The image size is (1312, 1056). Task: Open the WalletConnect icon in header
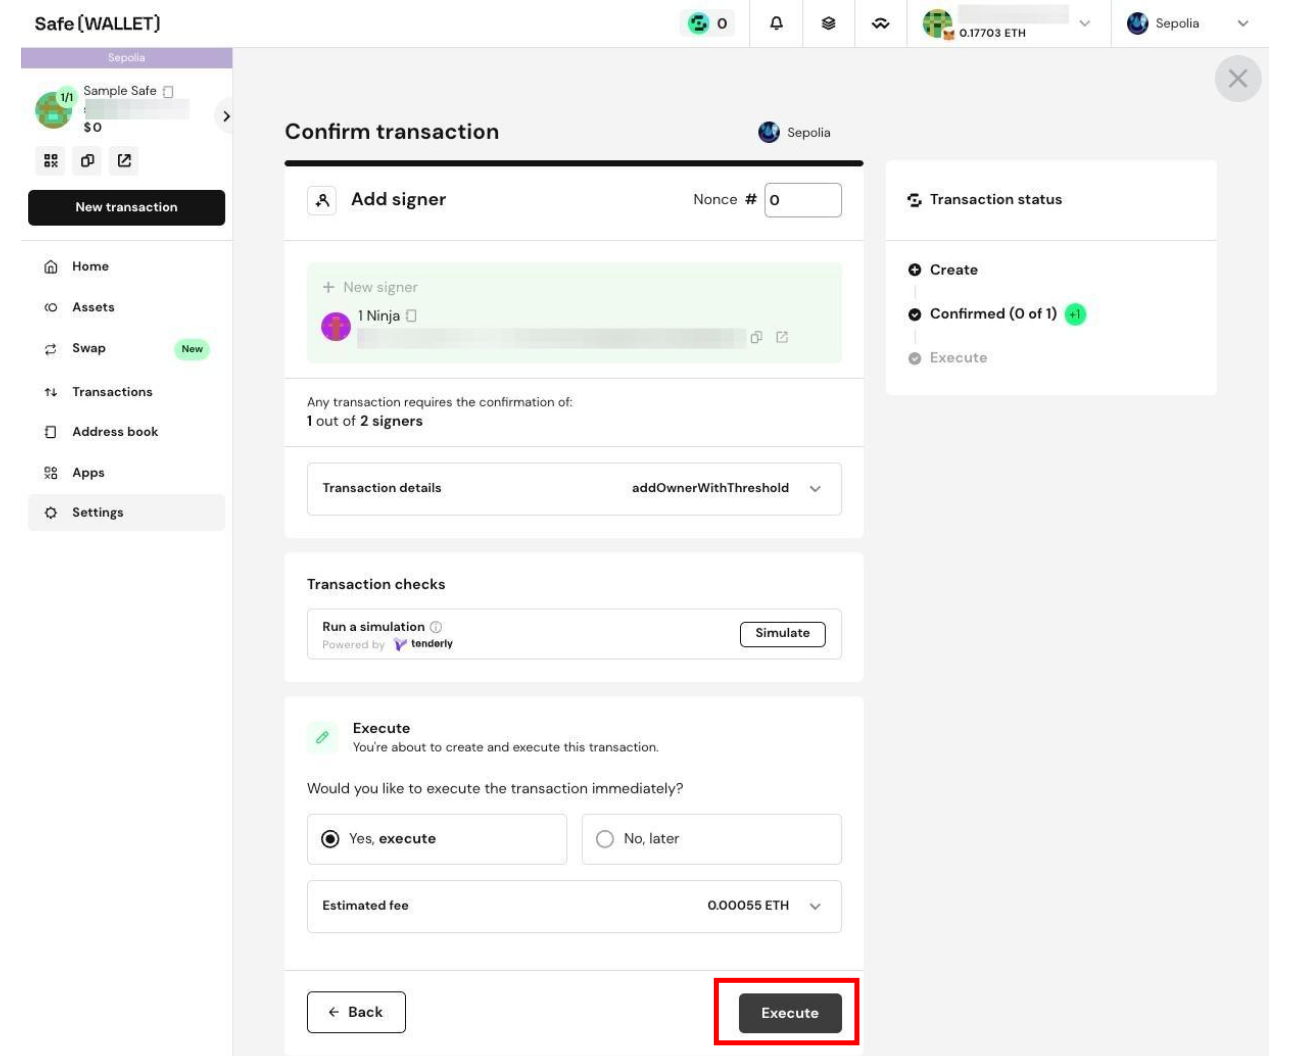(880, 23)
